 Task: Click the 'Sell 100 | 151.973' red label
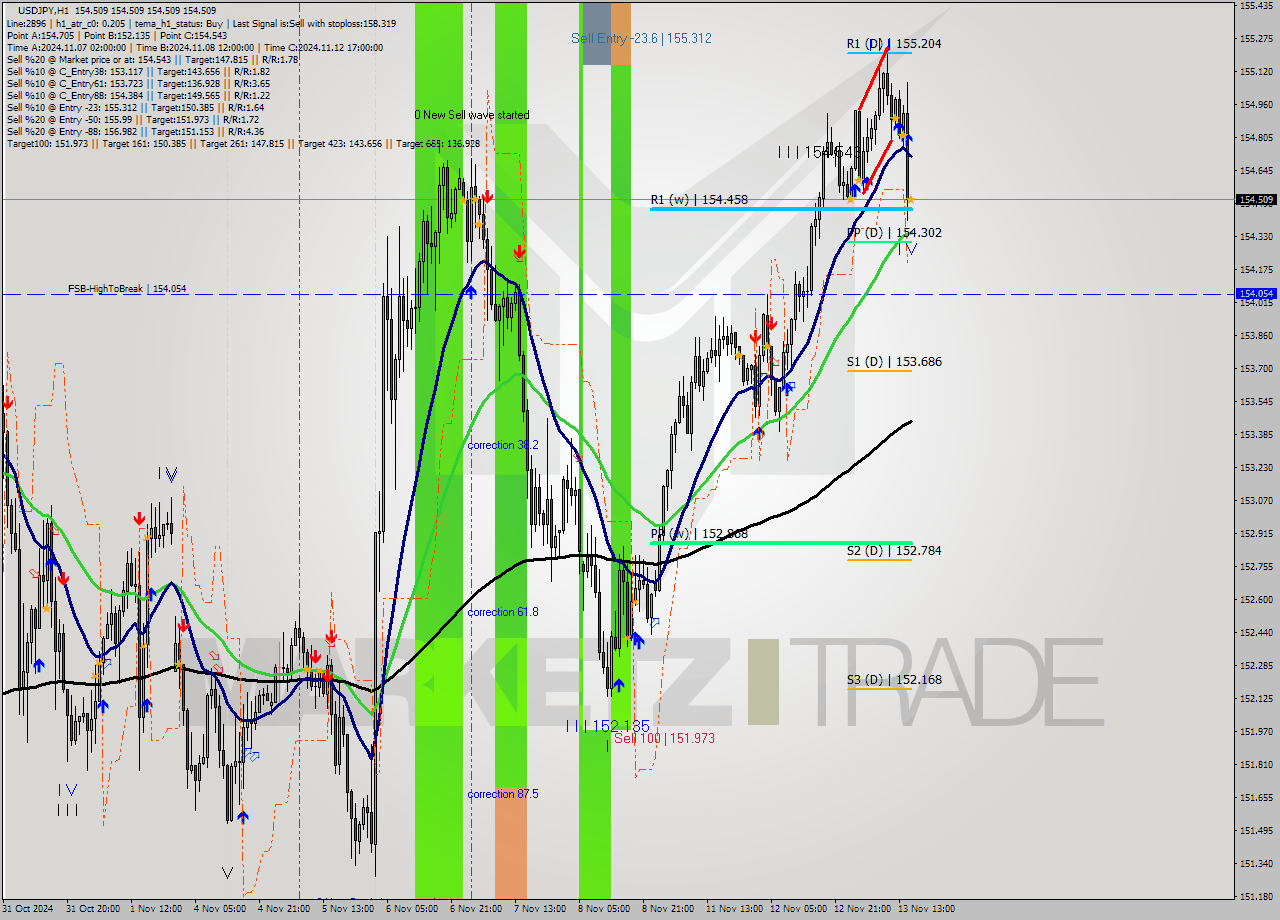(x=664, y=739)
